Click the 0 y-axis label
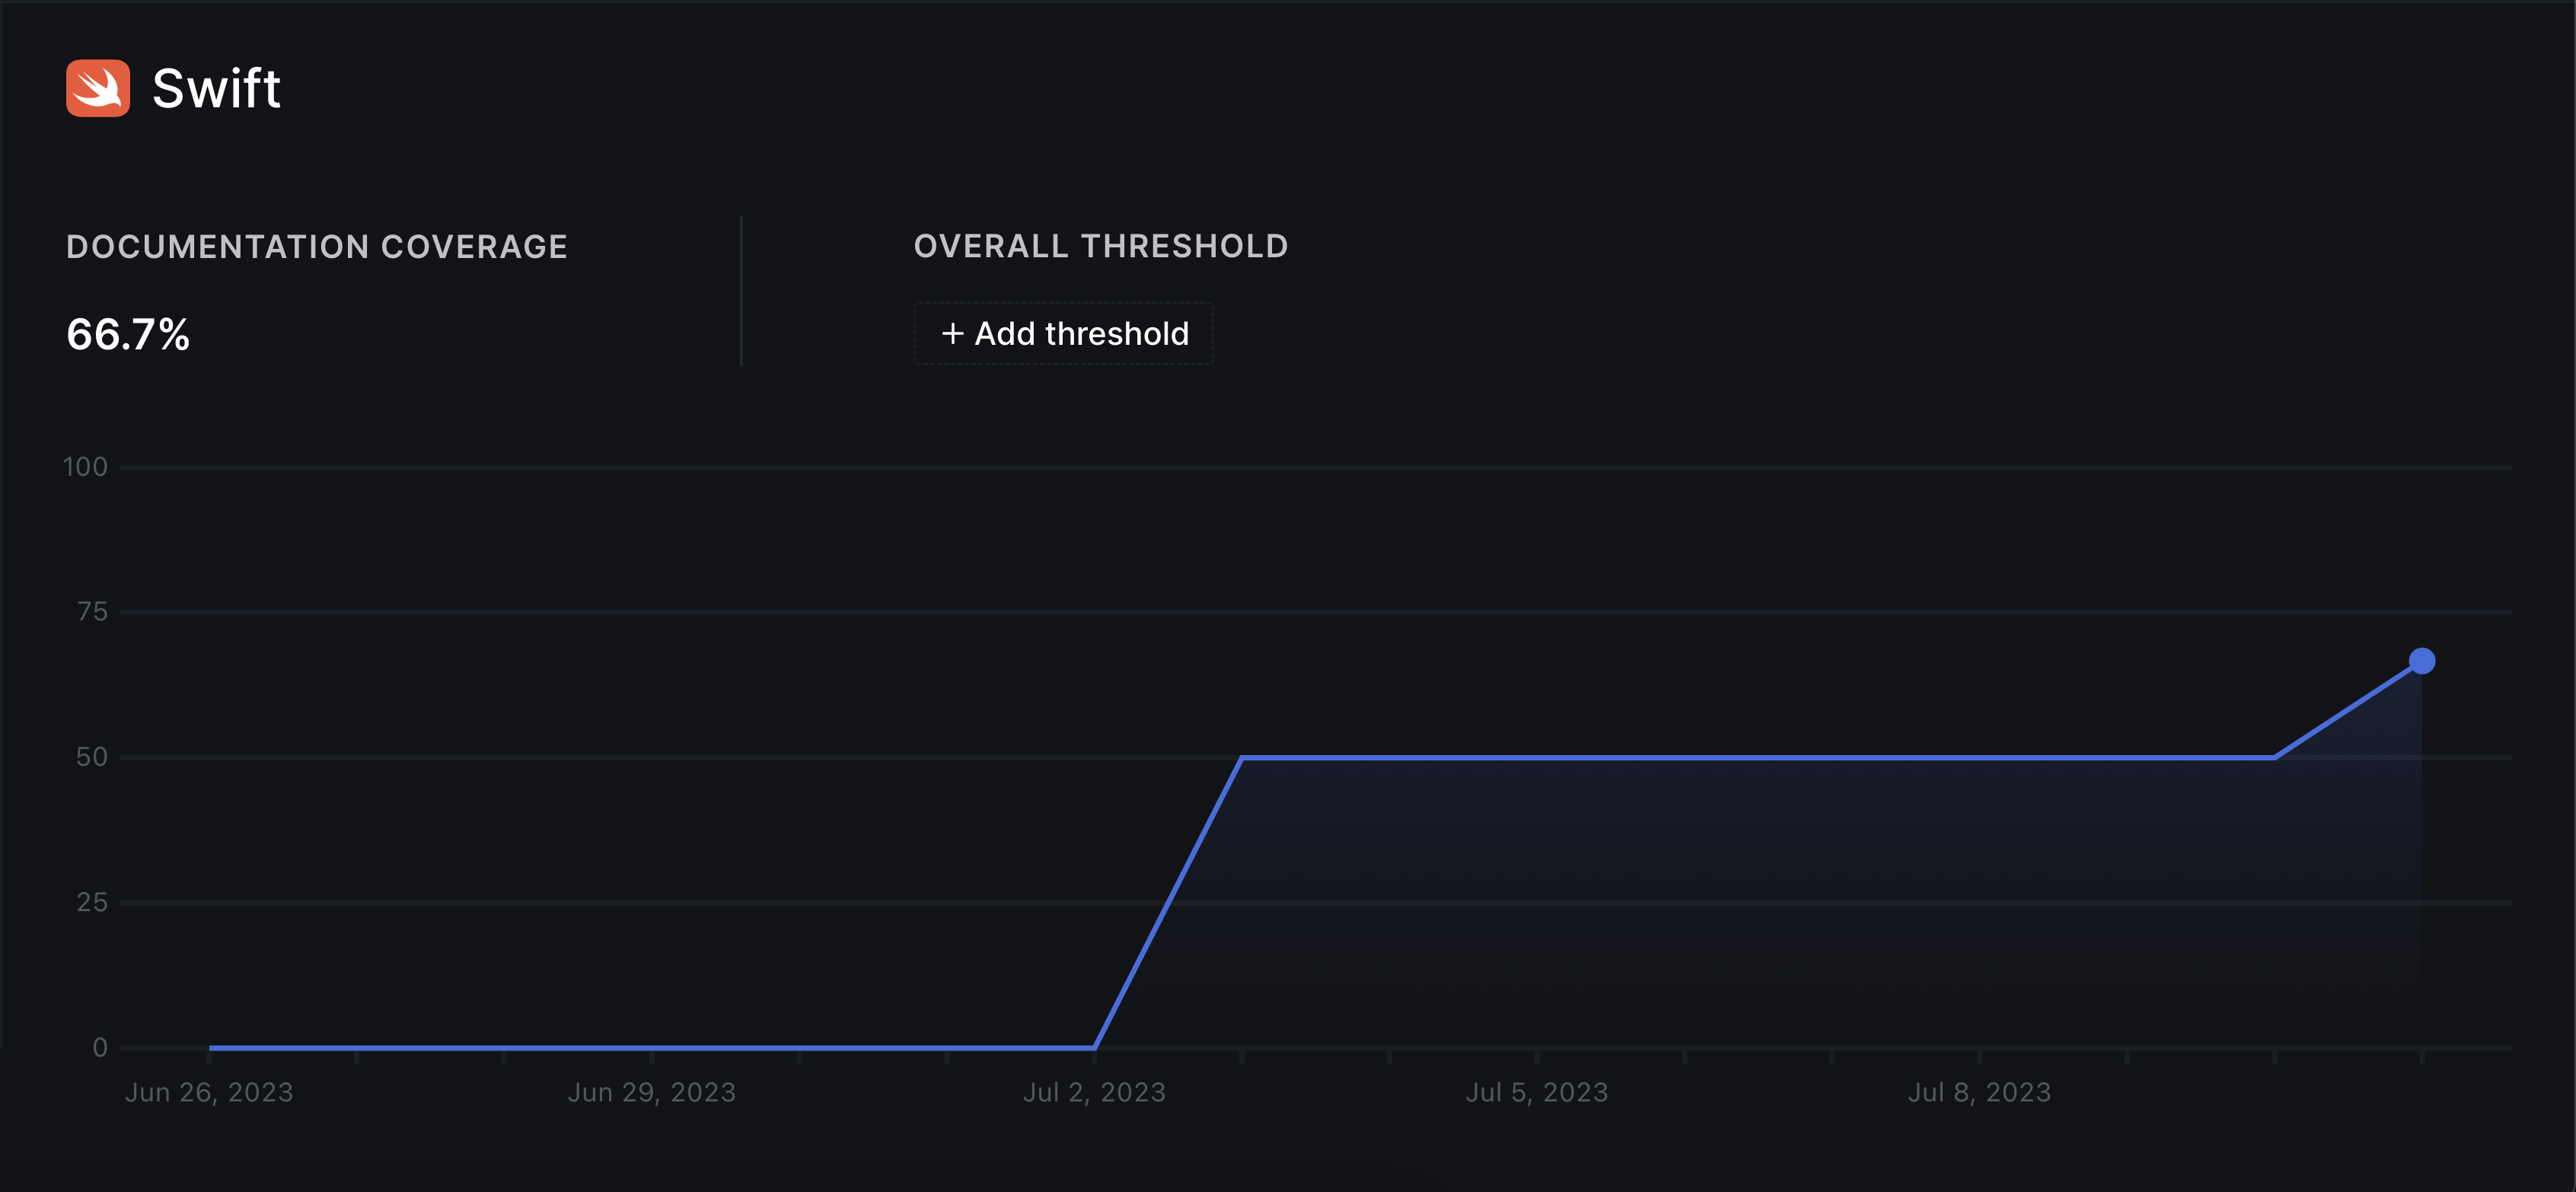This screenshot has width=2576, height=1192. pos(100,1047)
